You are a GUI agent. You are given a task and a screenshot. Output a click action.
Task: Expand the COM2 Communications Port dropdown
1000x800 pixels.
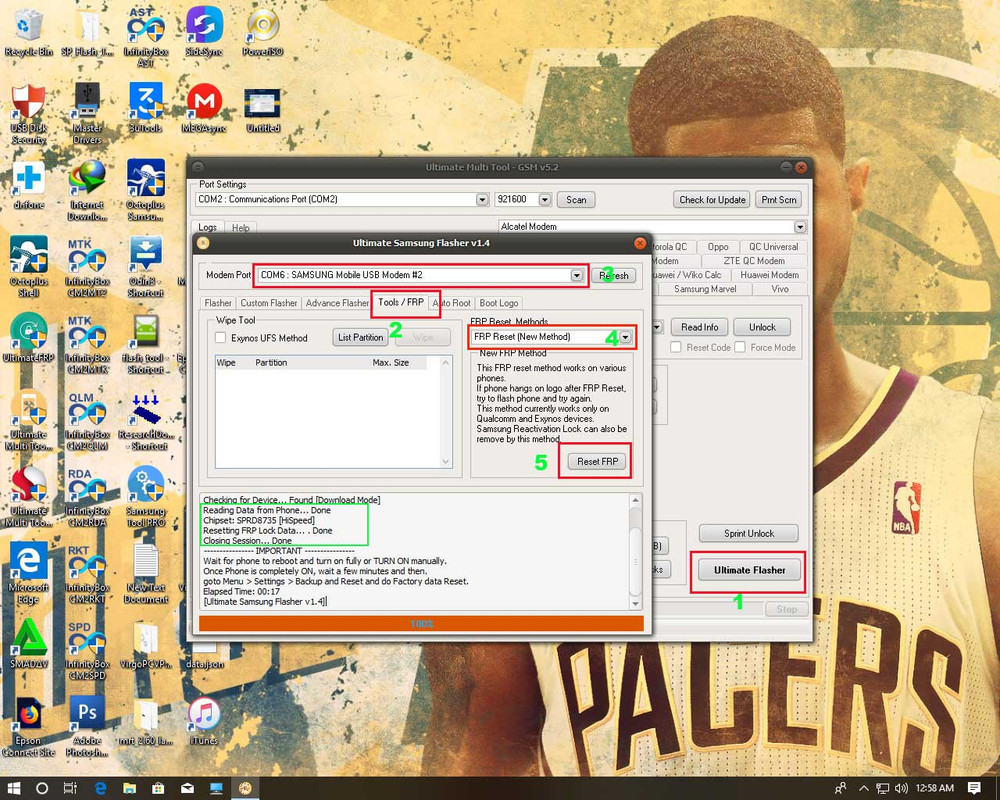coord(483,200)
